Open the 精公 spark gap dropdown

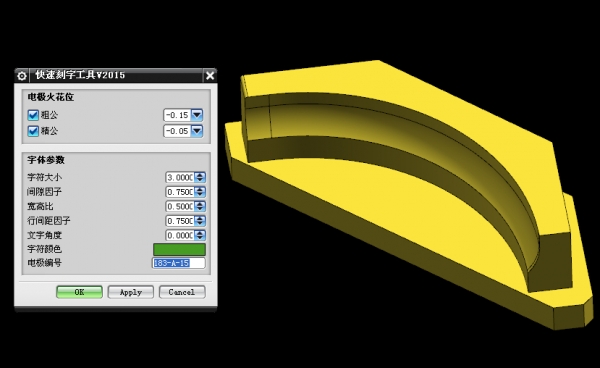click(x=197, y=131)
